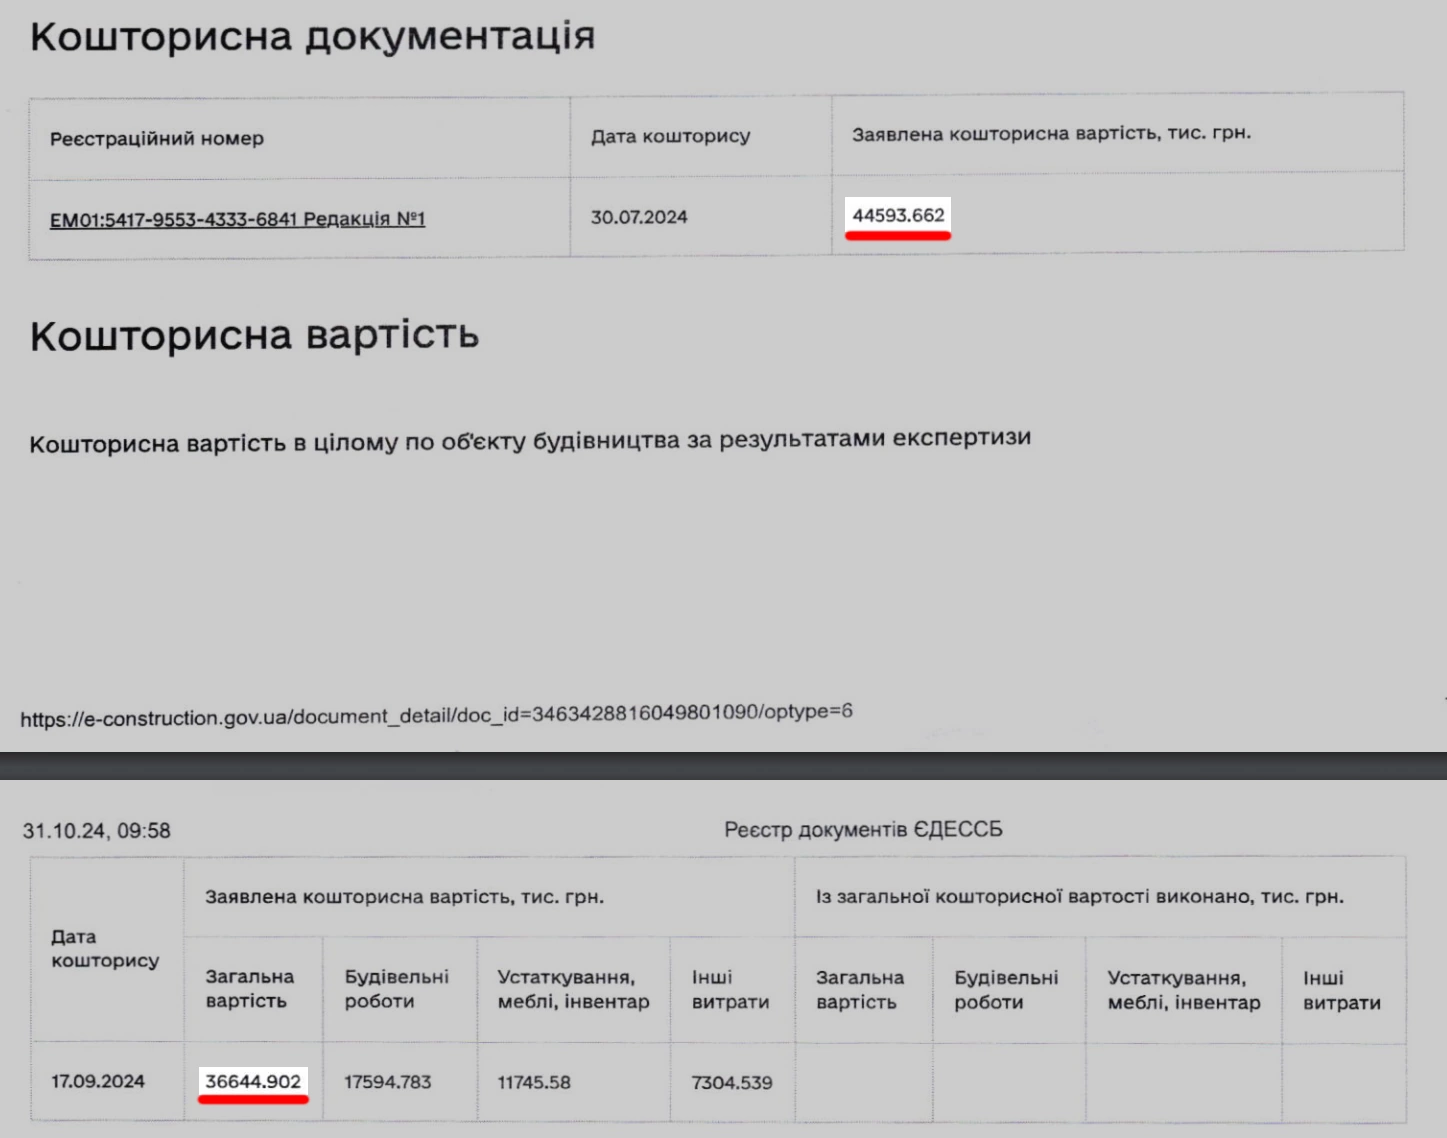Click the text about вартість за результатами експертизи
Image resolution: width=1447 pixels, height=1138 pixels.
pos(530,441)
